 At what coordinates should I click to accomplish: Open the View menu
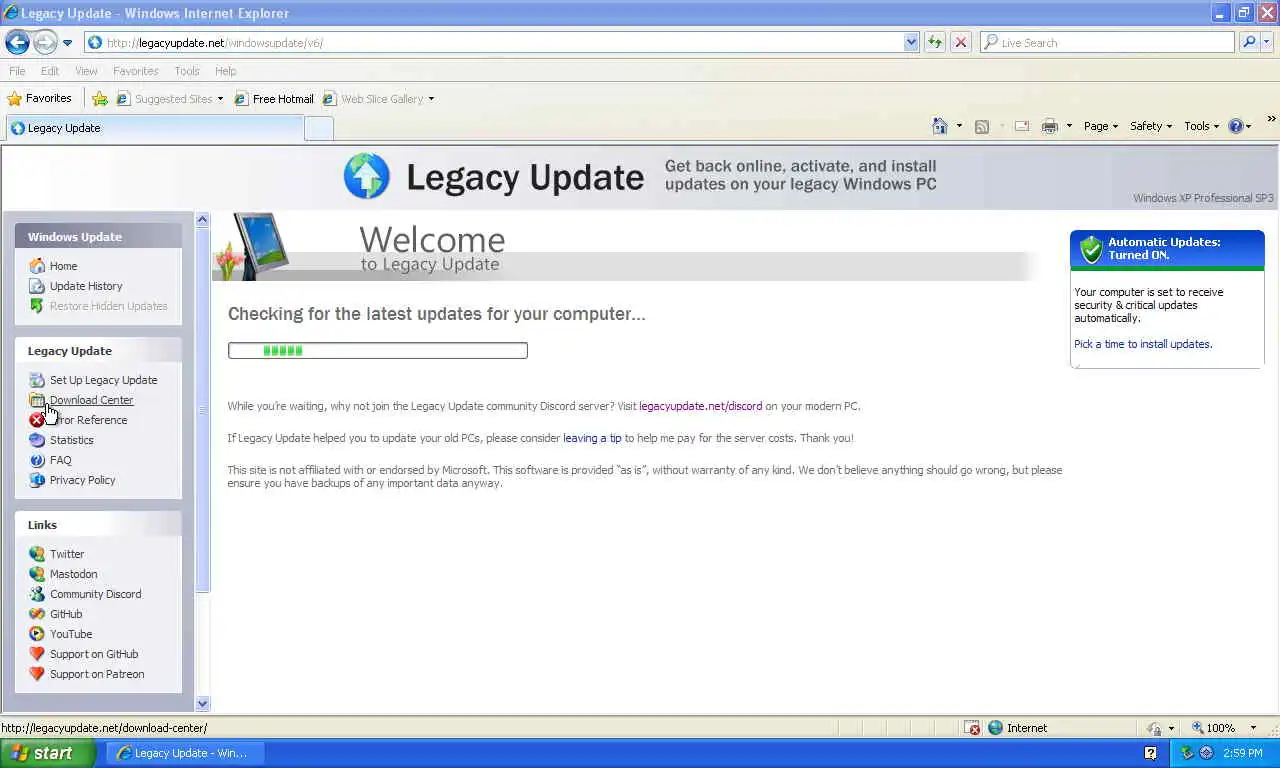click(x=86, y=71)
